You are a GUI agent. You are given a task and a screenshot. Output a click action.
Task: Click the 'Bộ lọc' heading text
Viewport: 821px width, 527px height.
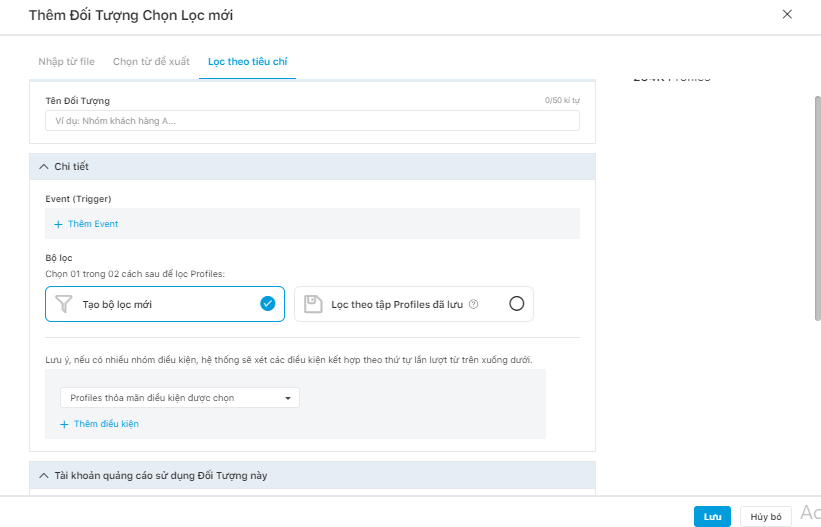59,258
